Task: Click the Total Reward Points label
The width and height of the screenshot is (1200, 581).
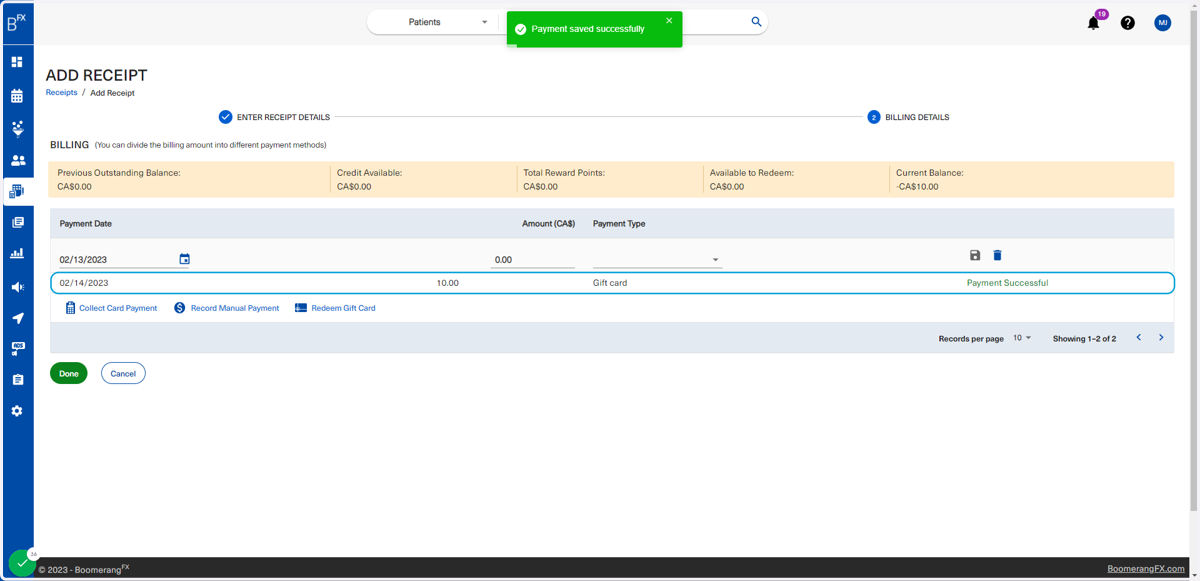Action: tap(564, 173)
